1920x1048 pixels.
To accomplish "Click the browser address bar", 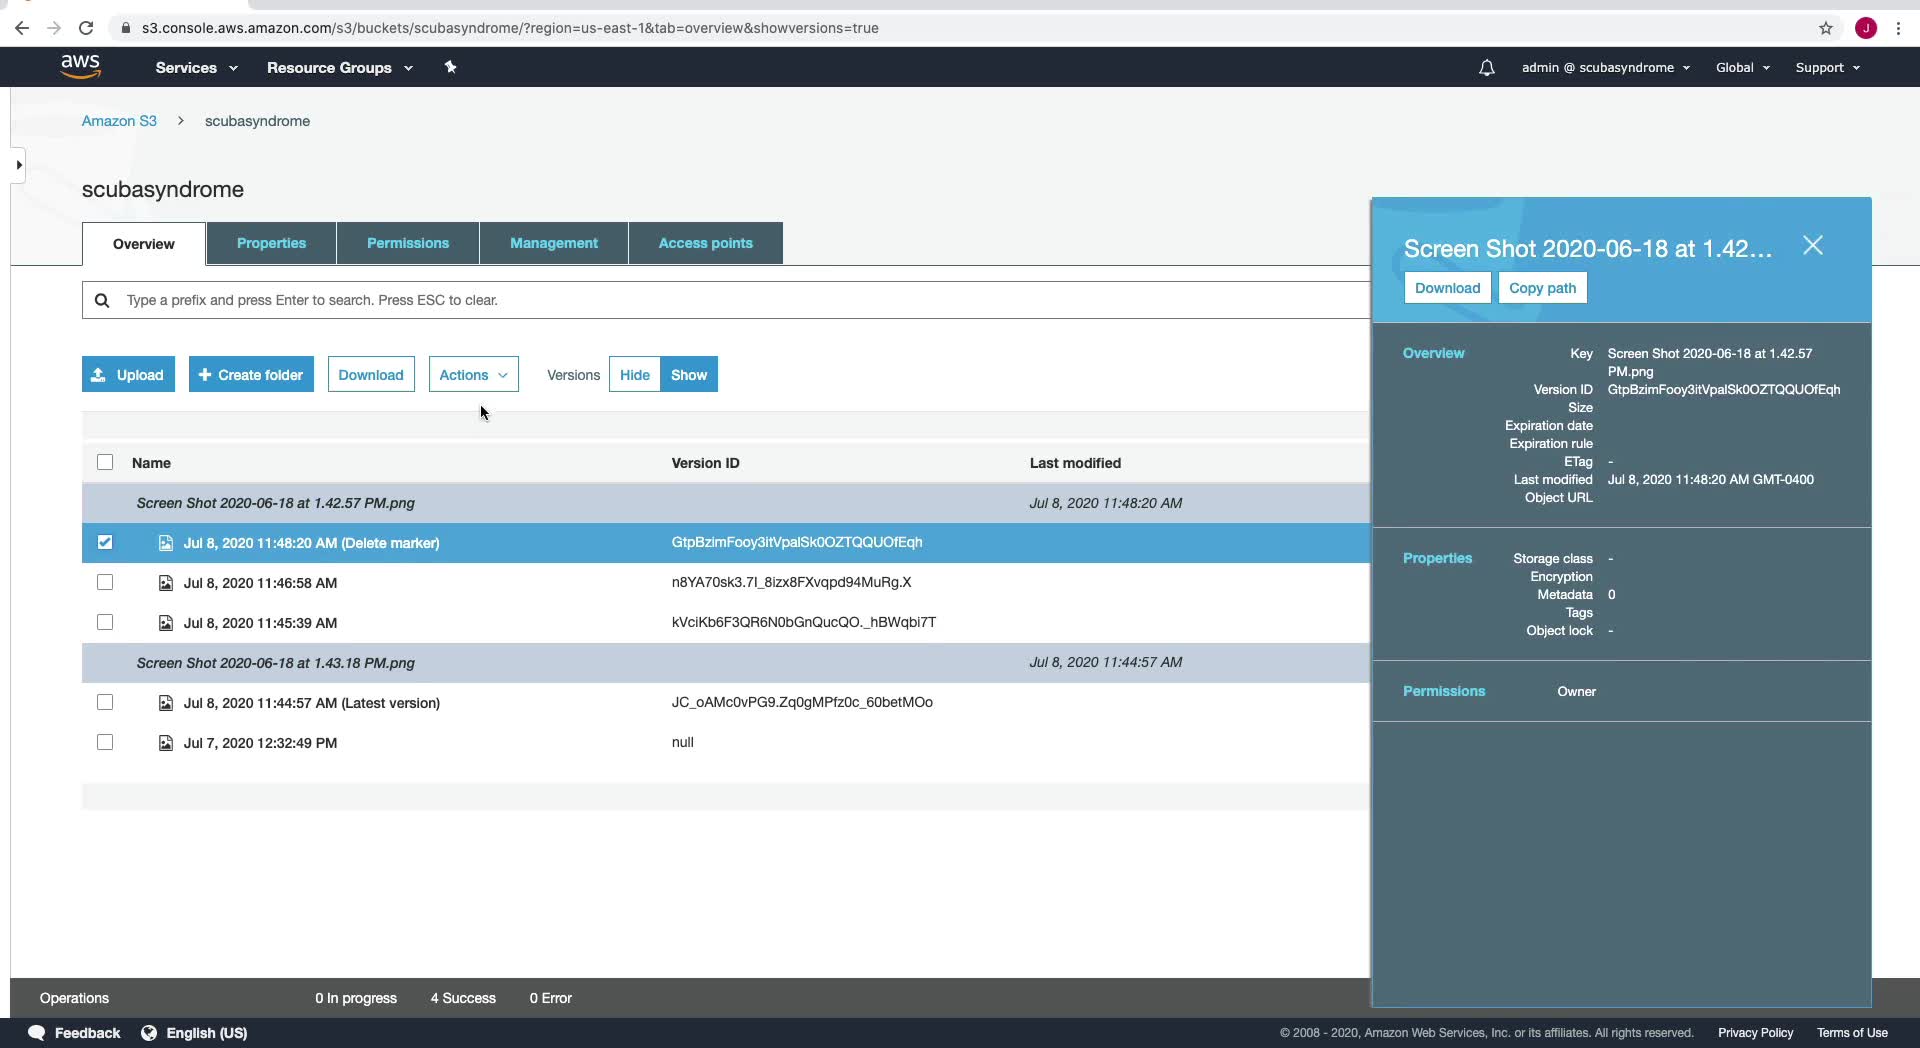I will coord(960,28).
